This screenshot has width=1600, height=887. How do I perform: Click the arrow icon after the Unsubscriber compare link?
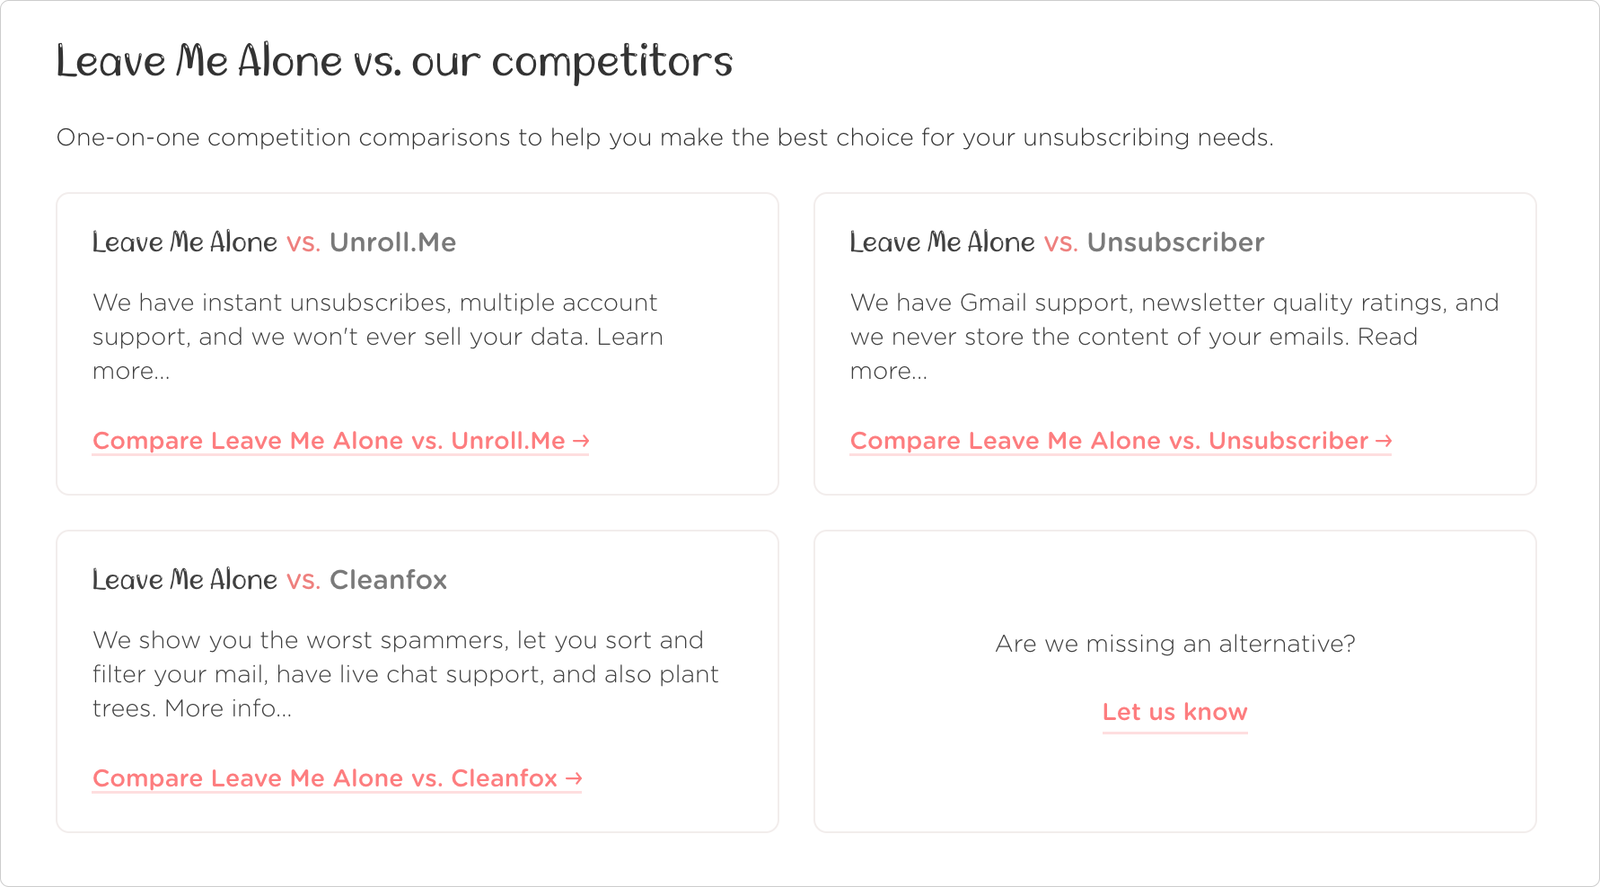[x=1384, y=441]
